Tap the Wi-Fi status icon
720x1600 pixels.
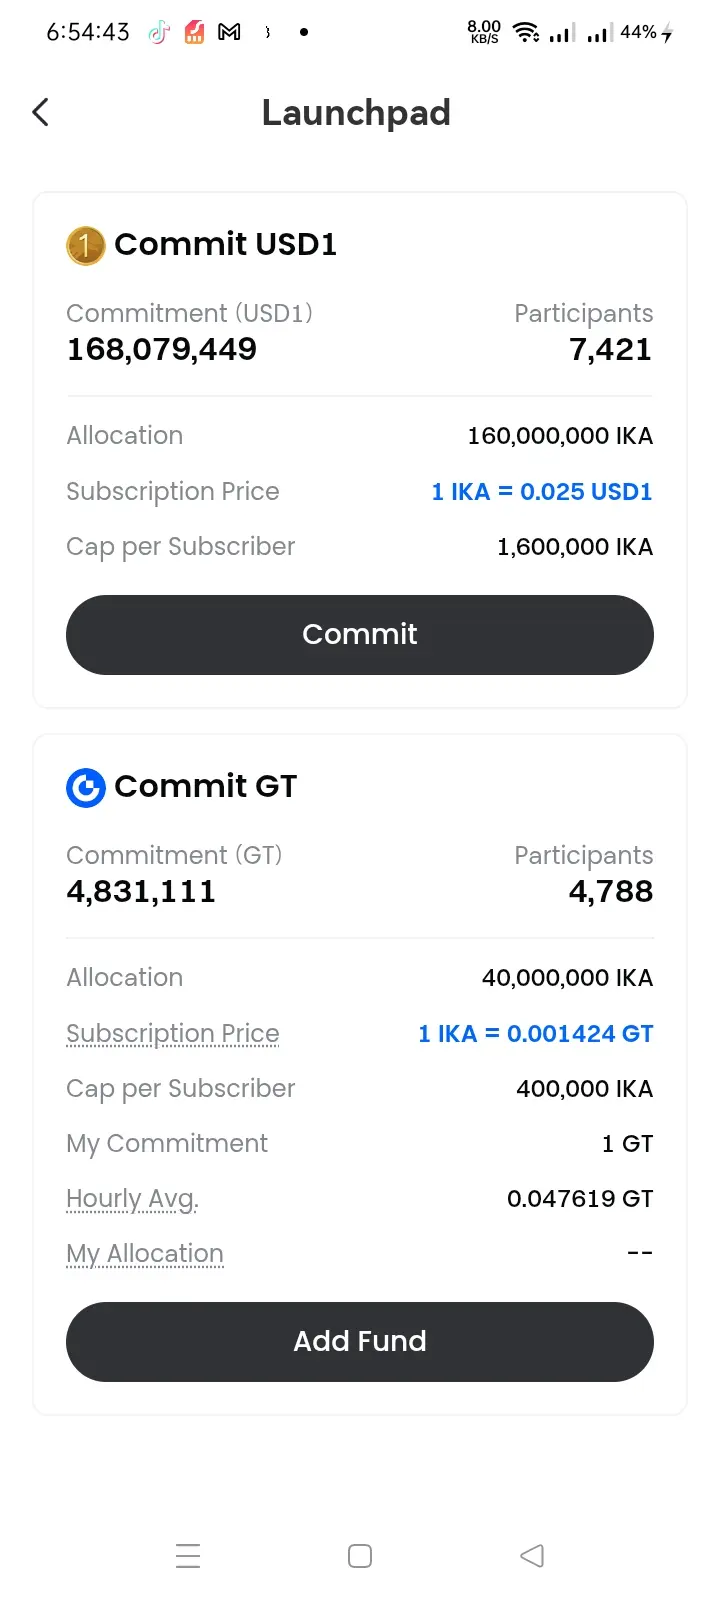point(526,32)
